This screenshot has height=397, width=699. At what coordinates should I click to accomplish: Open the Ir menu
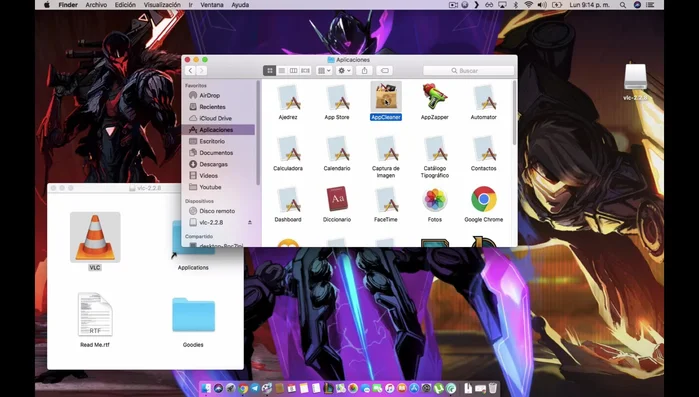(x=190, y=5)
